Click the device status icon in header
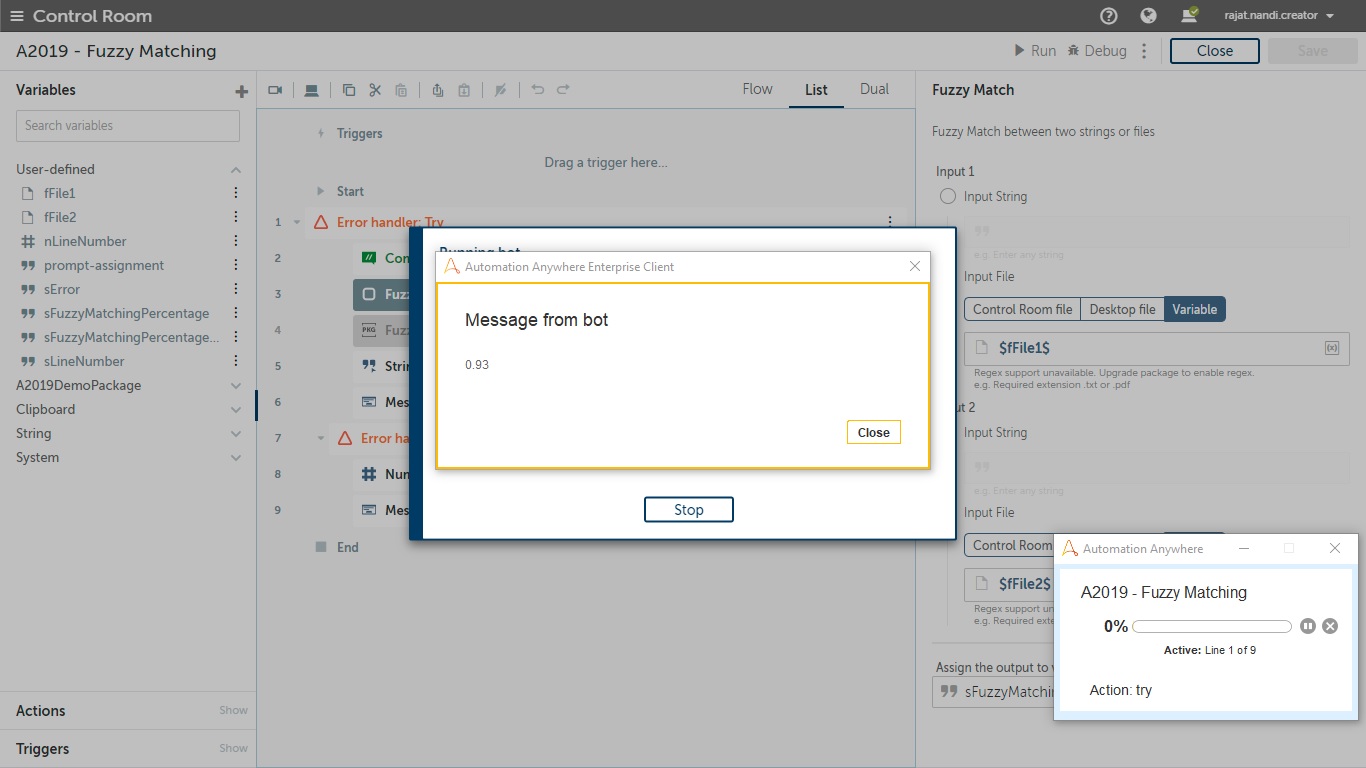 [x=1188, y=16]
